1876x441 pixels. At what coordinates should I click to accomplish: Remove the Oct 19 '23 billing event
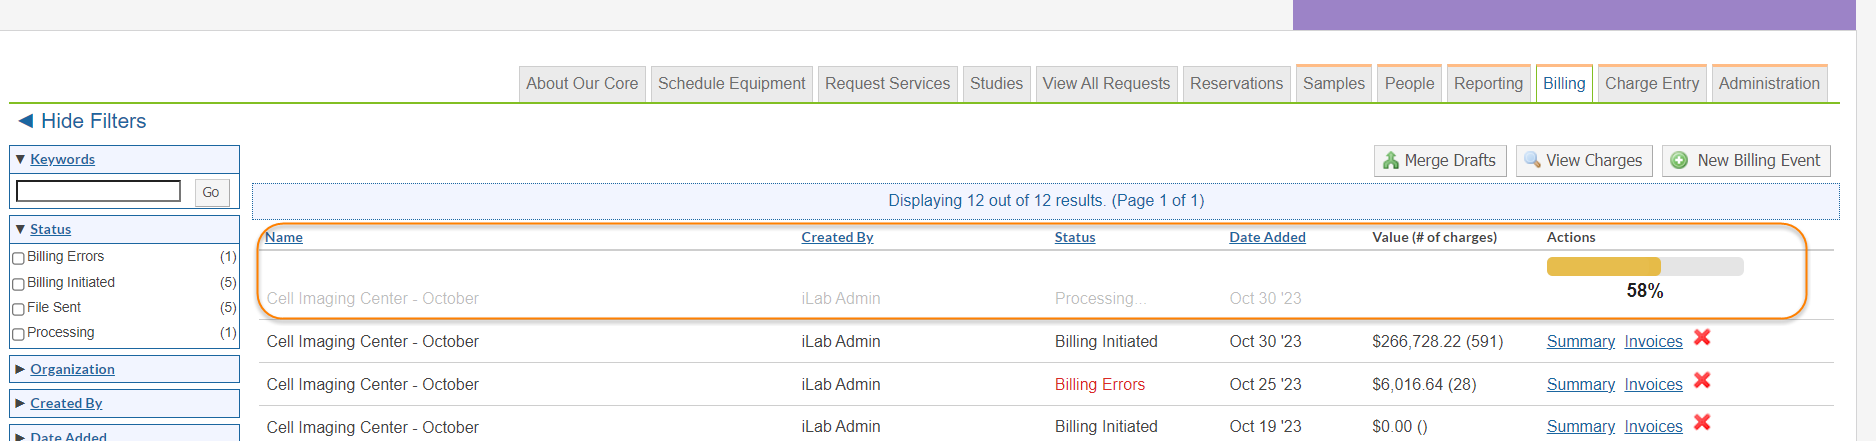pyautogui.click(x=1702, y=423)
